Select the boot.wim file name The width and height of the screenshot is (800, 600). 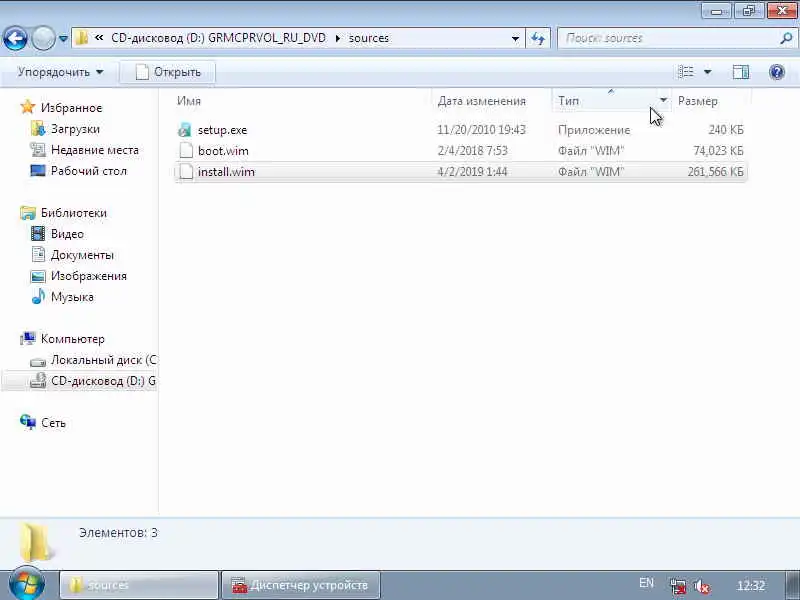click(x=223, y=151)
